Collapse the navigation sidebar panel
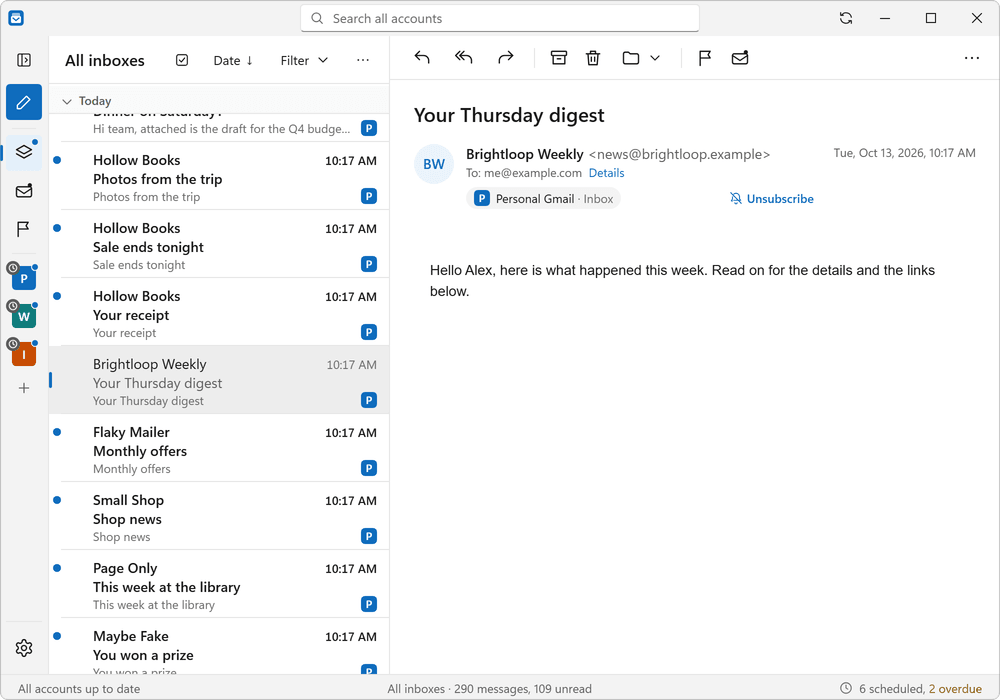 pos(24,60)
